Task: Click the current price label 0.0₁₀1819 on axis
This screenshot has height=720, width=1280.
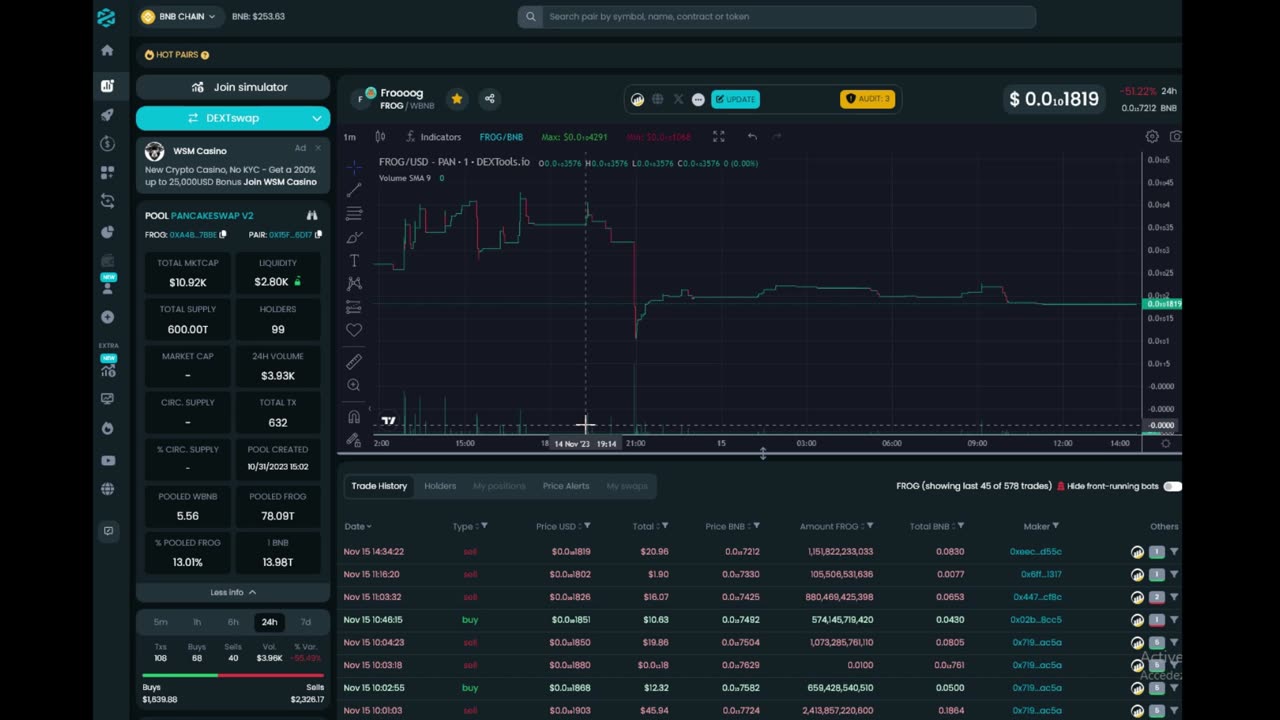Action: 1163,304
